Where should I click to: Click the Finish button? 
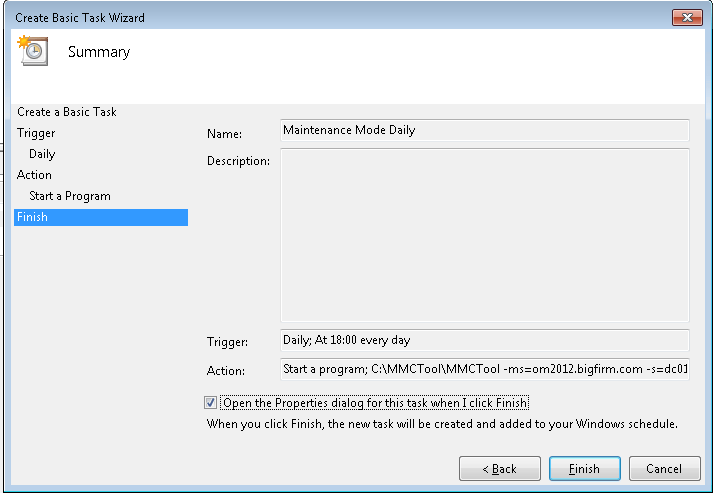click(x=584, y=468)
